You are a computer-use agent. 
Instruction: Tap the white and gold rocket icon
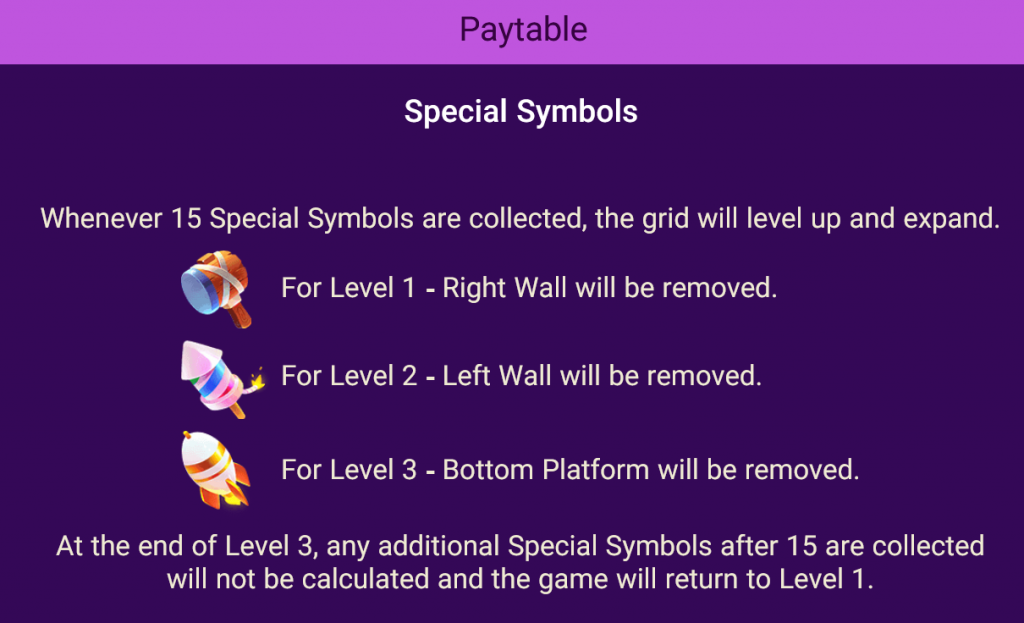pyautogui.click(x=216, y=470)
